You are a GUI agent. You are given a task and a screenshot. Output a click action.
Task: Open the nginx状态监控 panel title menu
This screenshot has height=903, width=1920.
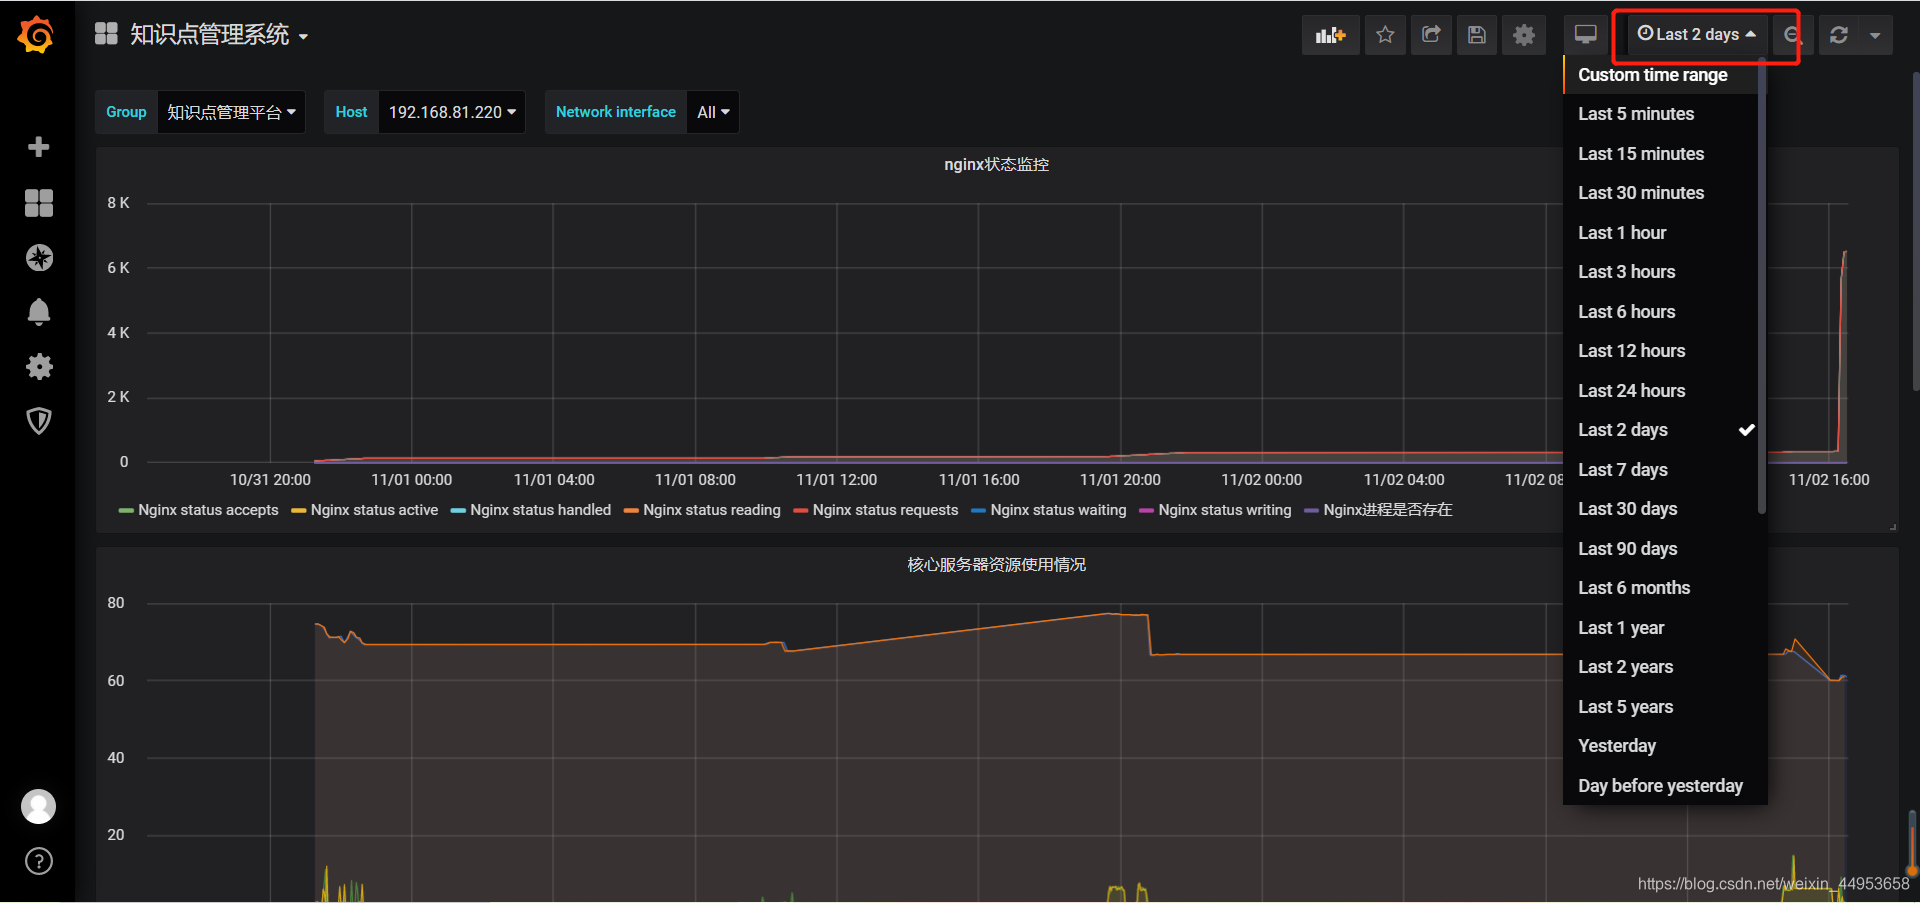[996, 165]
